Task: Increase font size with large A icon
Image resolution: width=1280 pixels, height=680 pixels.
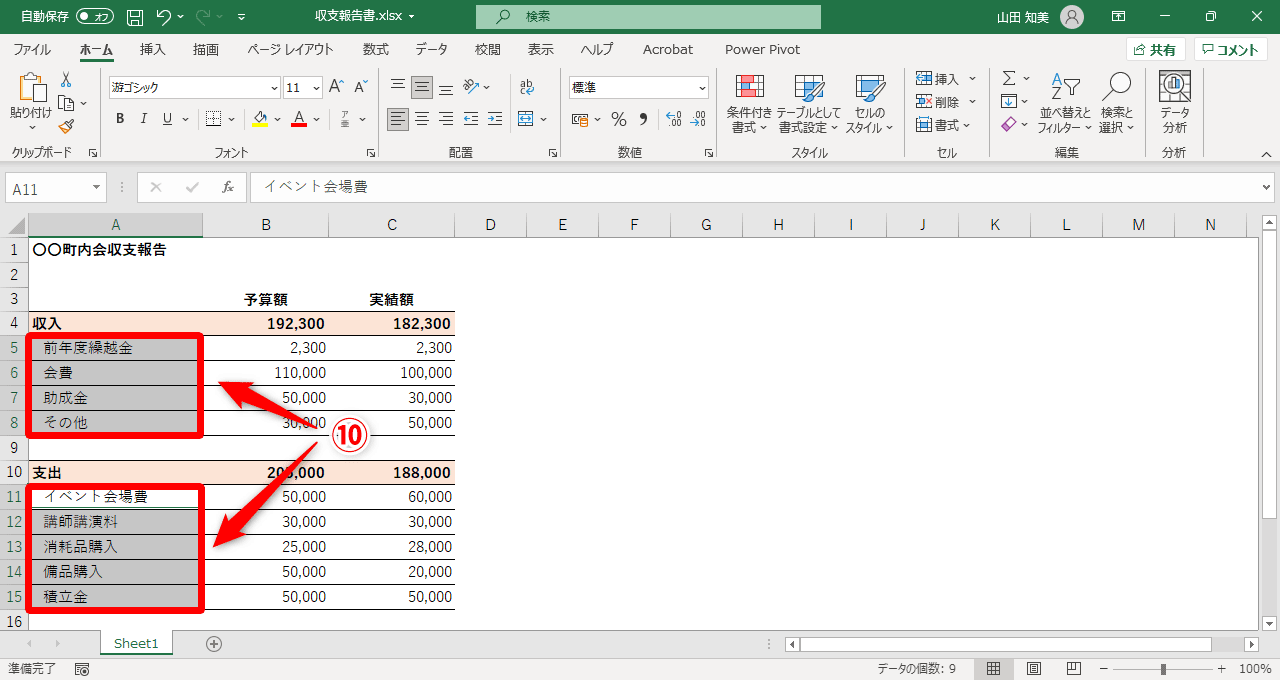Action: pos(337,87)
